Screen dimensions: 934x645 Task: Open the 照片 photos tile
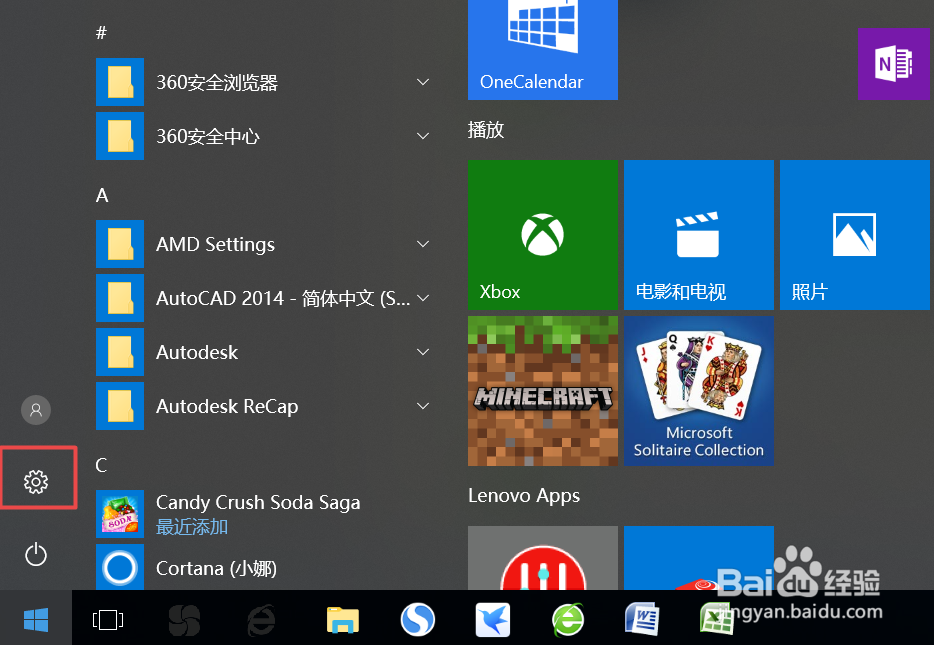click(855, 235)
